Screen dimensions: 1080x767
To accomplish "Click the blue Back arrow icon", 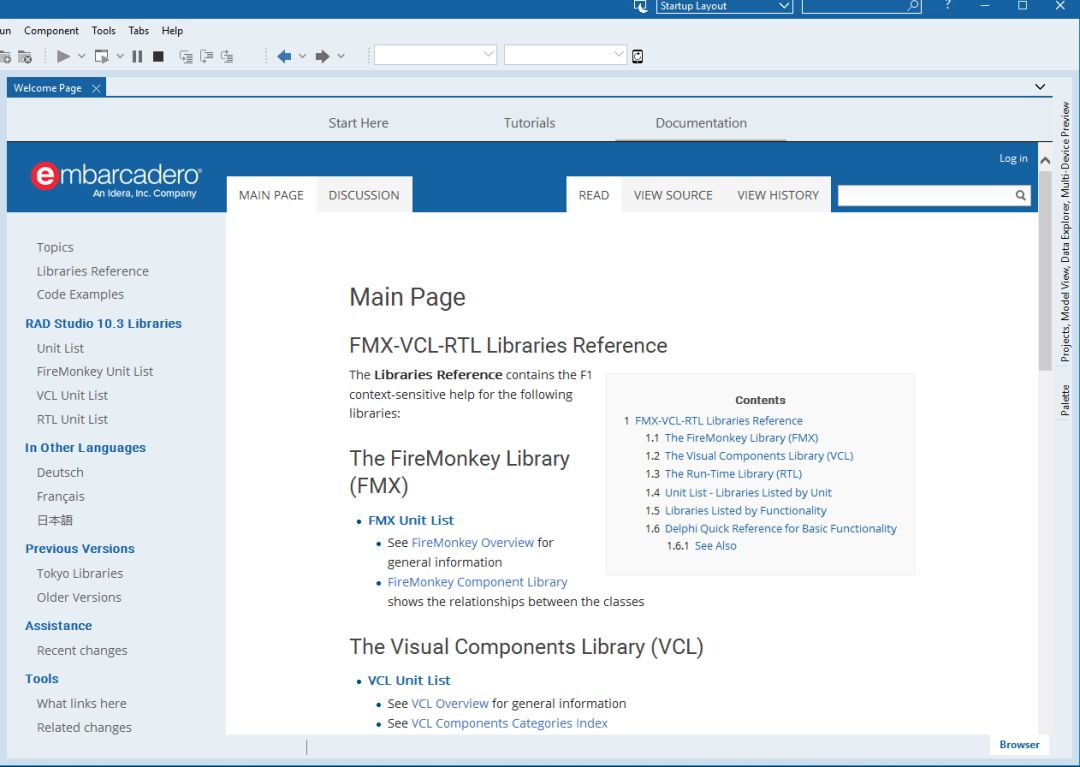I will pos(284,56).
